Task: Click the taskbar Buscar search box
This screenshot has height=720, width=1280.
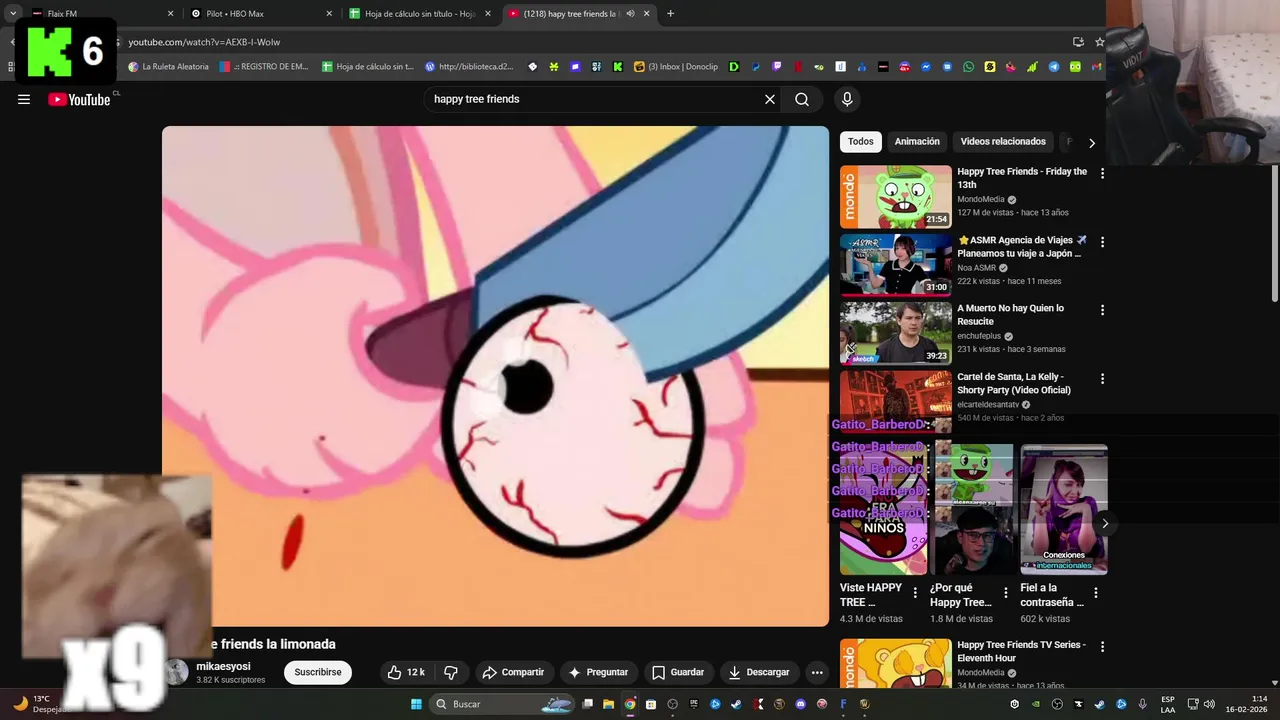Action: [x=502, y=704]
